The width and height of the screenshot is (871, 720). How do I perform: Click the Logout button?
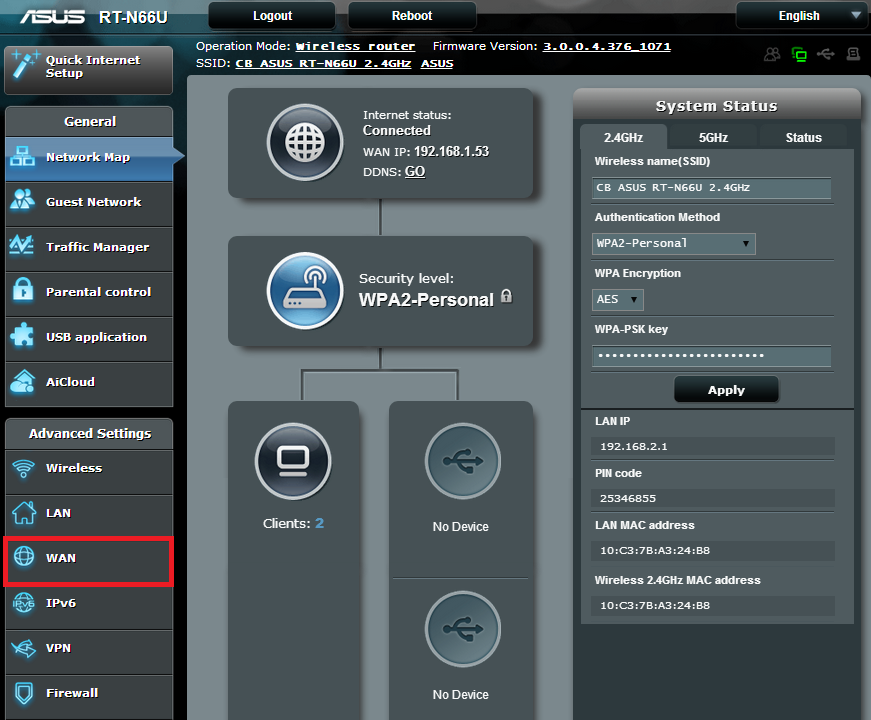(x=272, y=16)
